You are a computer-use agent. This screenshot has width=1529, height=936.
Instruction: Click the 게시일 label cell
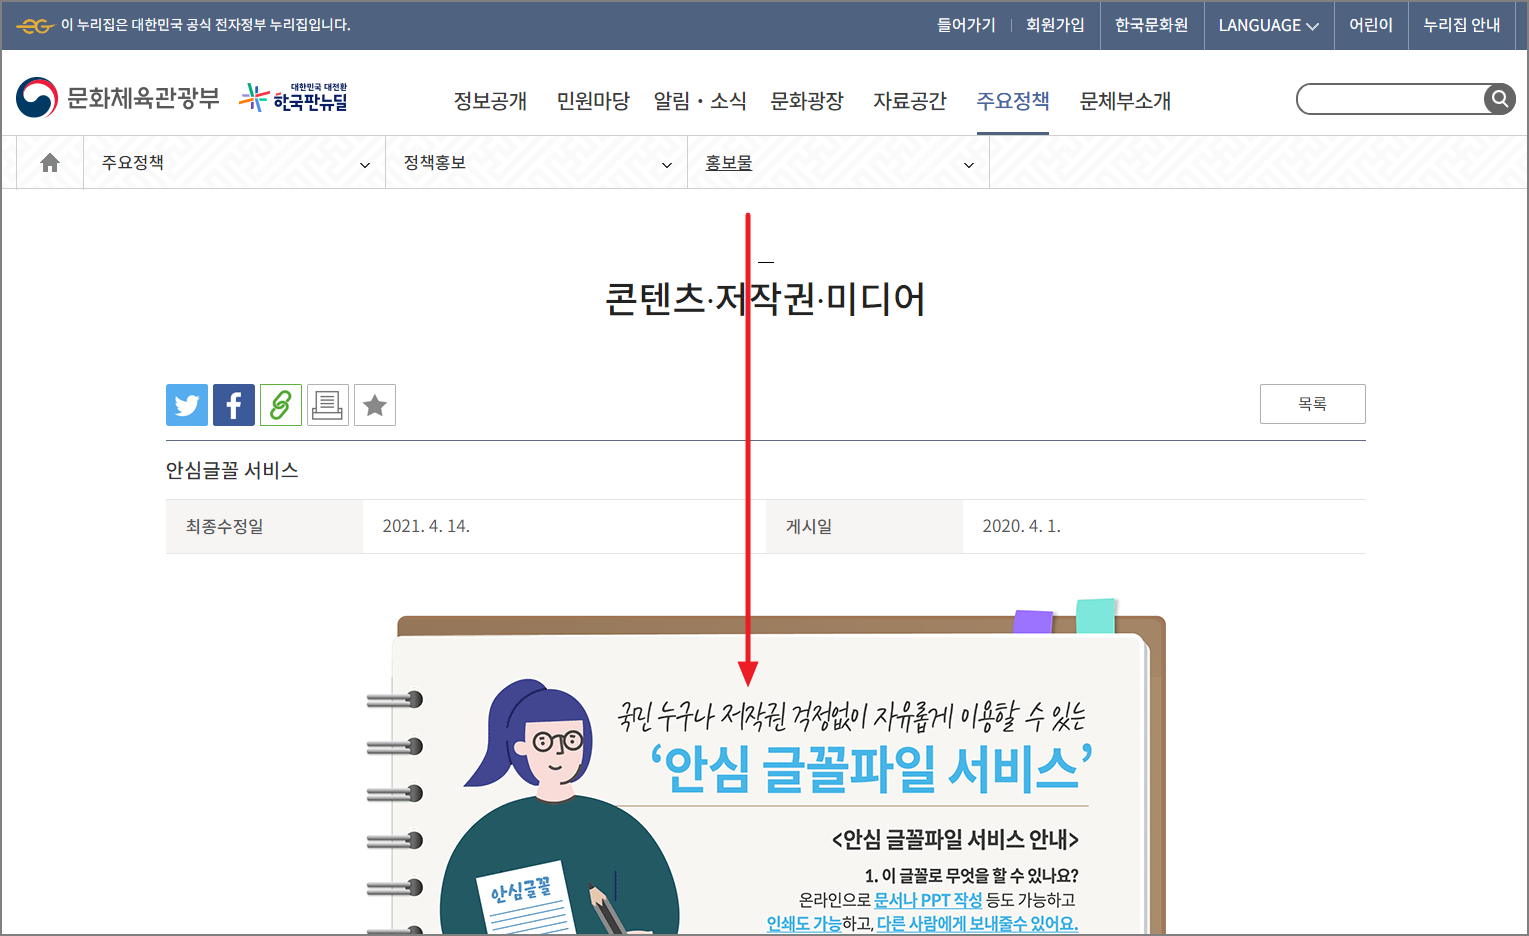tap(864, 526)
